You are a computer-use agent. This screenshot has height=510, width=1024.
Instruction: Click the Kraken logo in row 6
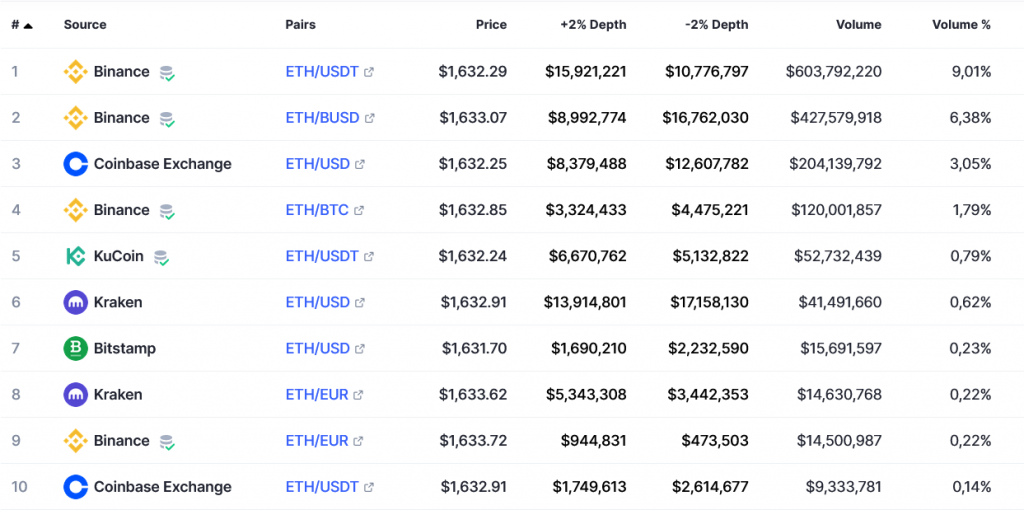coord(75,302)
